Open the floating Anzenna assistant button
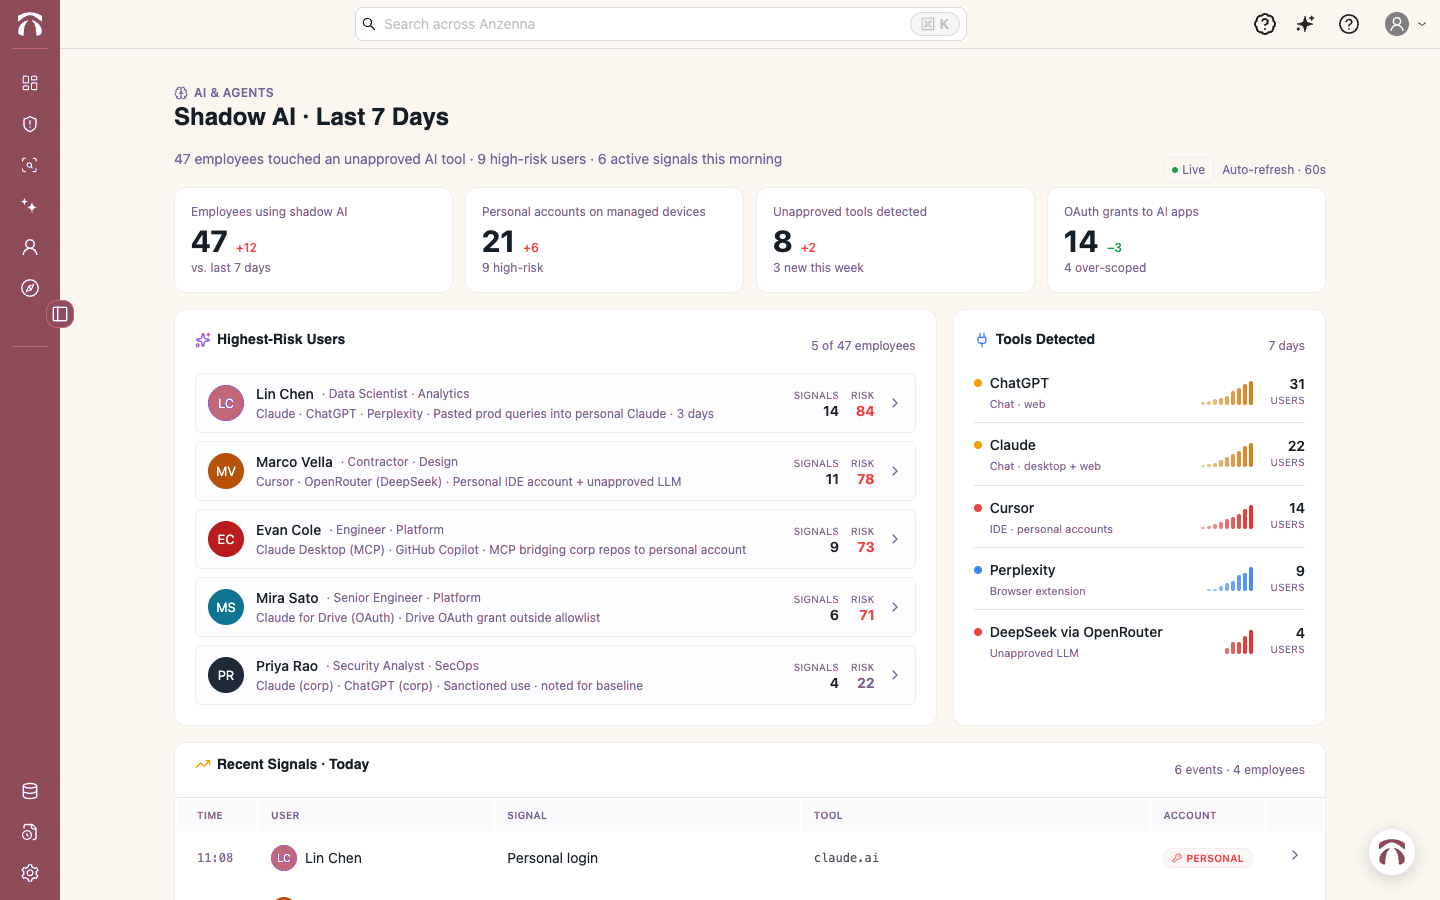The width and height of the screenshot is (1440, 900). point(1392,853)
